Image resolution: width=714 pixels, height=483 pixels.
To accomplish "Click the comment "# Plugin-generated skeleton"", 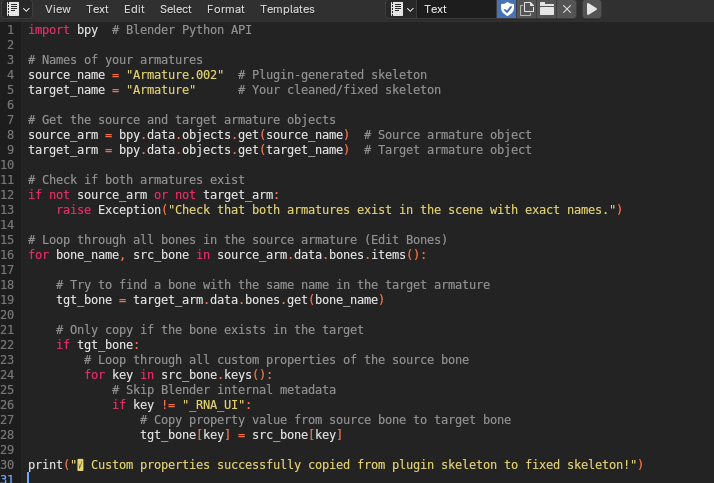I will pos(332,75).
